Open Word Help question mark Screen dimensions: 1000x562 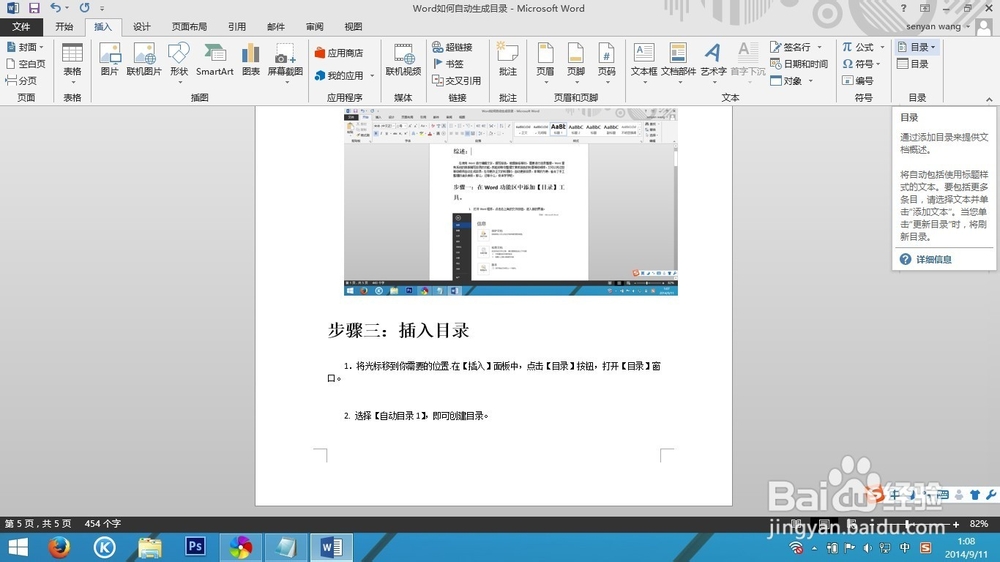[x=903, y=8]
